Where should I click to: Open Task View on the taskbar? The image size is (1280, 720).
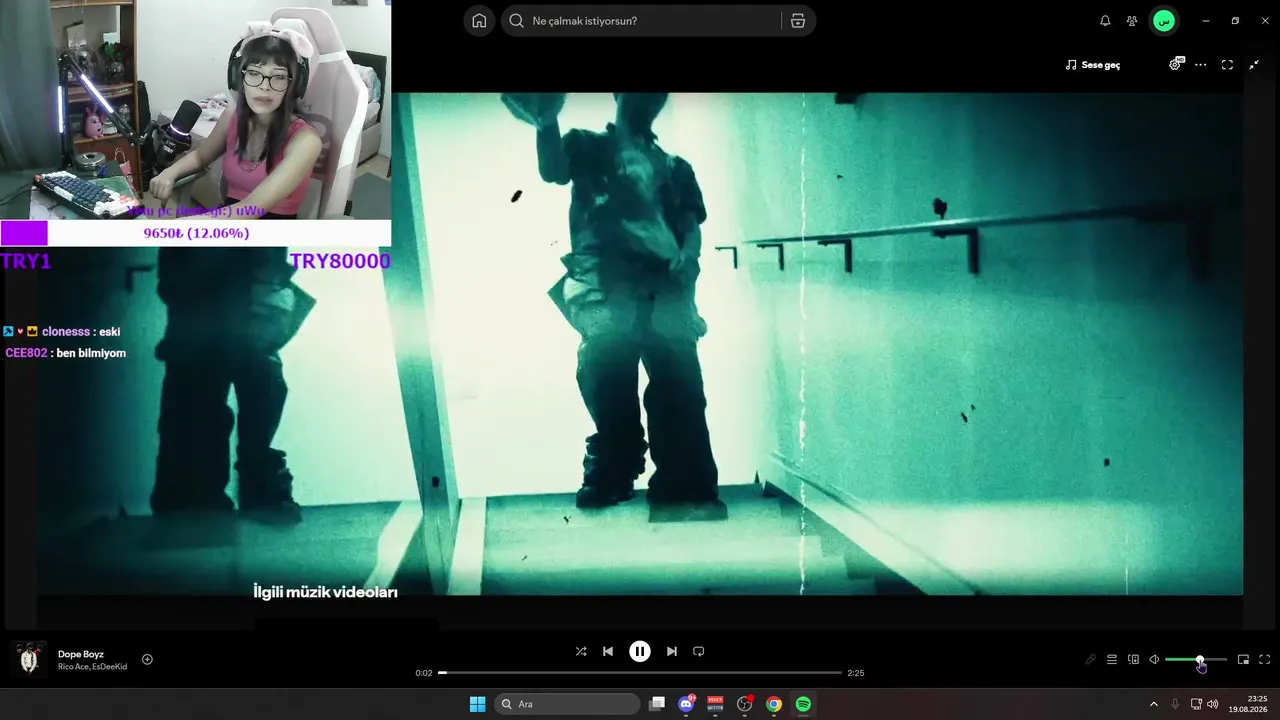(657, 704)
